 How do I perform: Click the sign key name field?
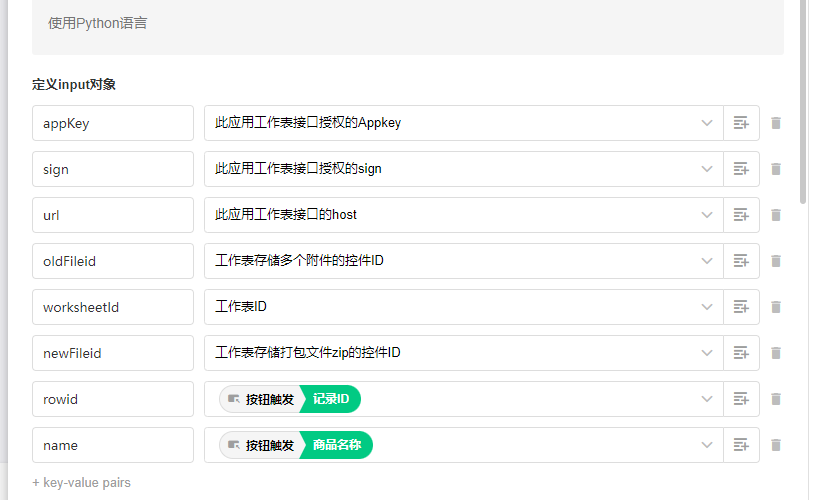point(112,169)
